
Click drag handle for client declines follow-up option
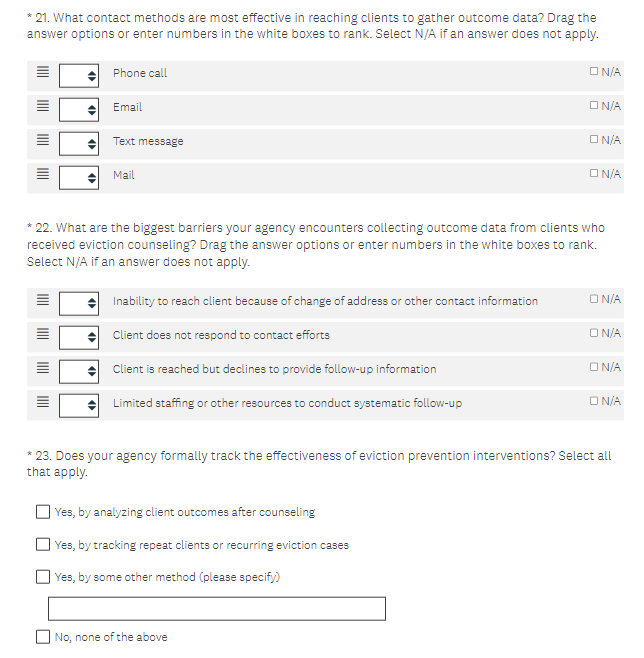point(43,370)
